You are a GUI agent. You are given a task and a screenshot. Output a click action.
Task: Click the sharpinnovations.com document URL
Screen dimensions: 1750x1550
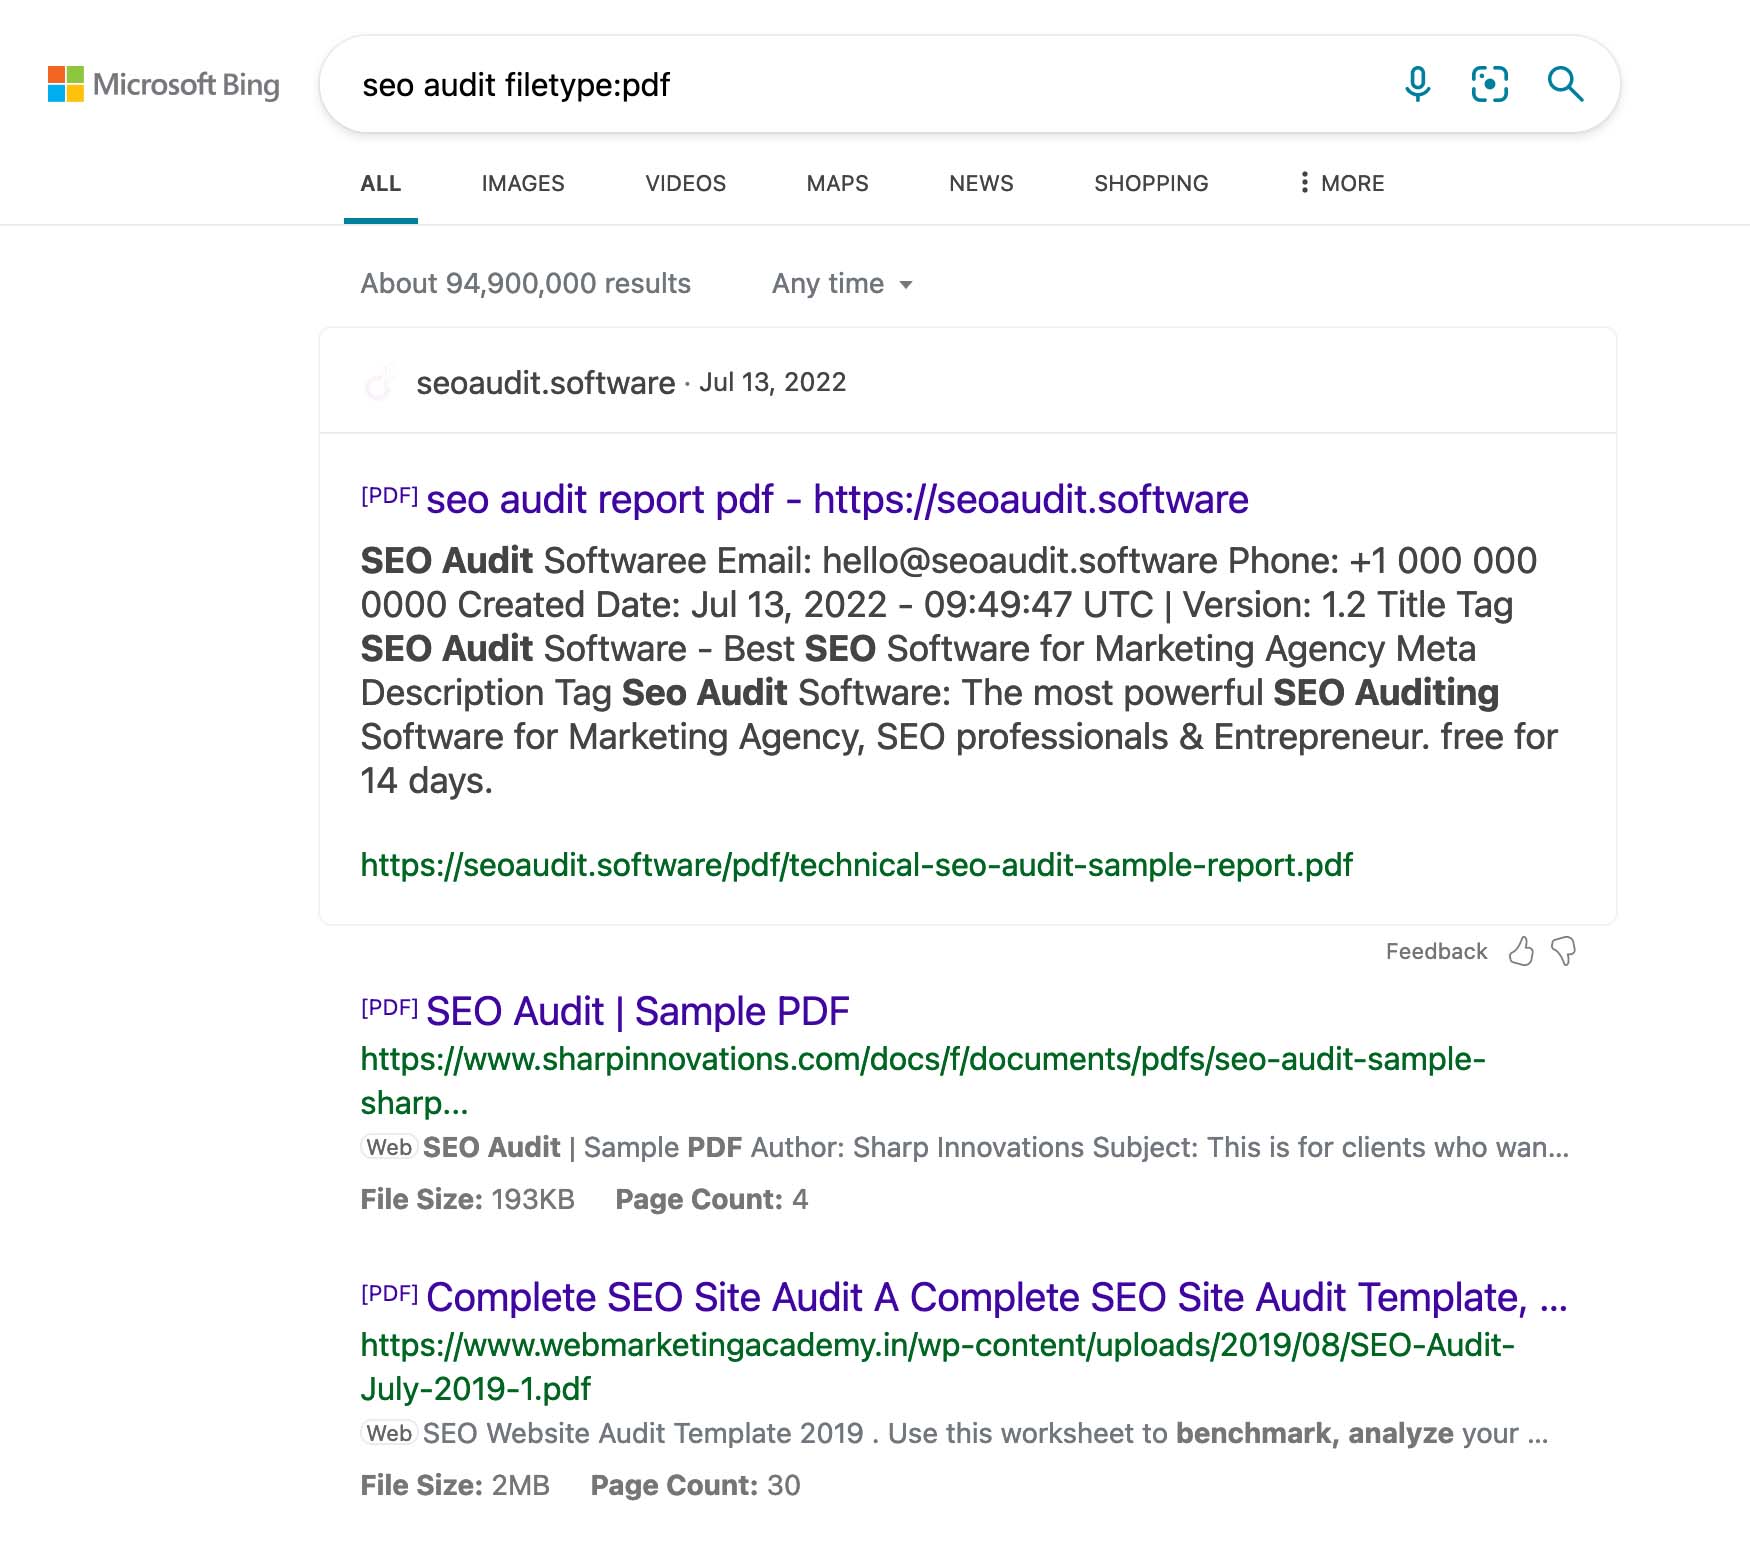(x=923, y=1080)
